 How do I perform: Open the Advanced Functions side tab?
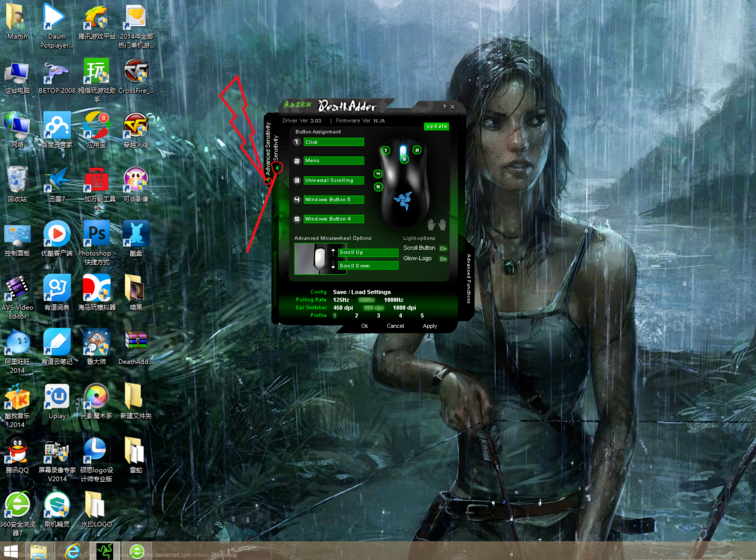[x=468, y=279]
